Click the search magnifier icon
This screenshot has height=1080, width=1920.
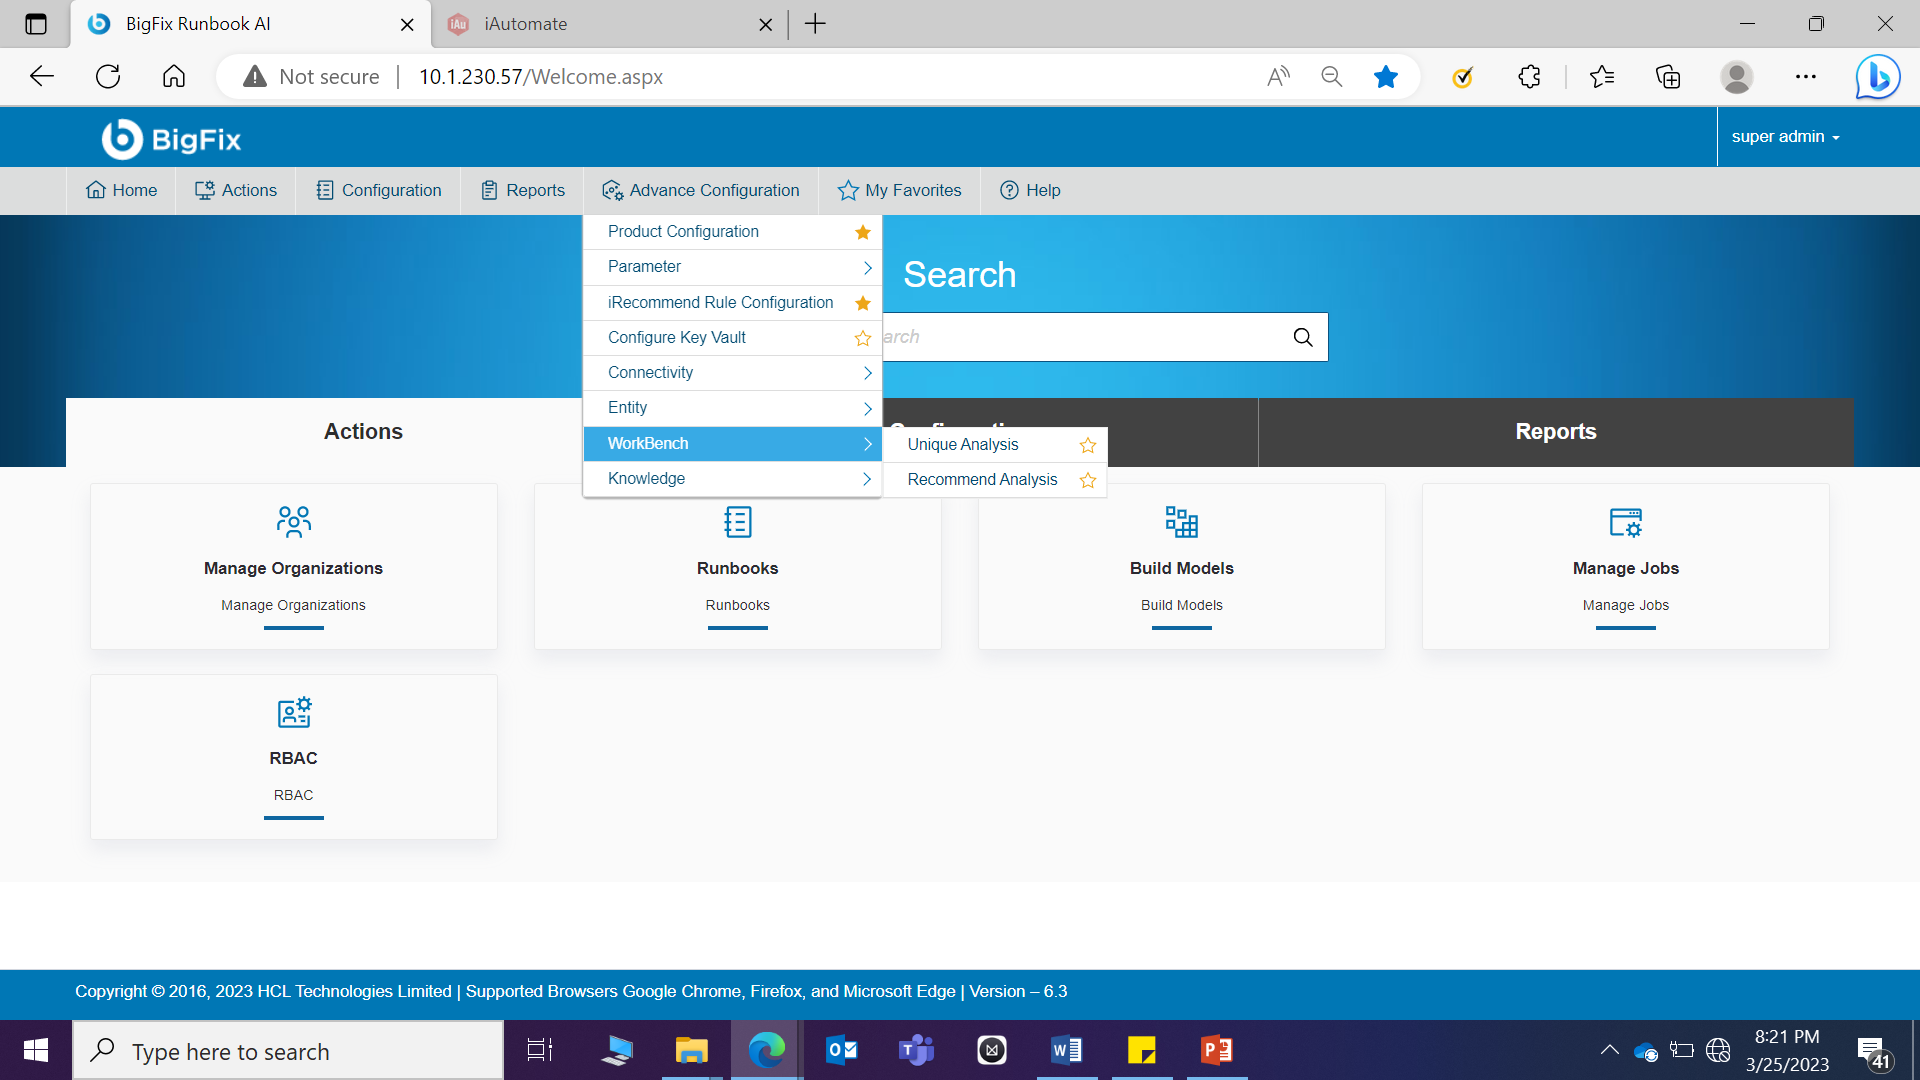pos(1303,337)
